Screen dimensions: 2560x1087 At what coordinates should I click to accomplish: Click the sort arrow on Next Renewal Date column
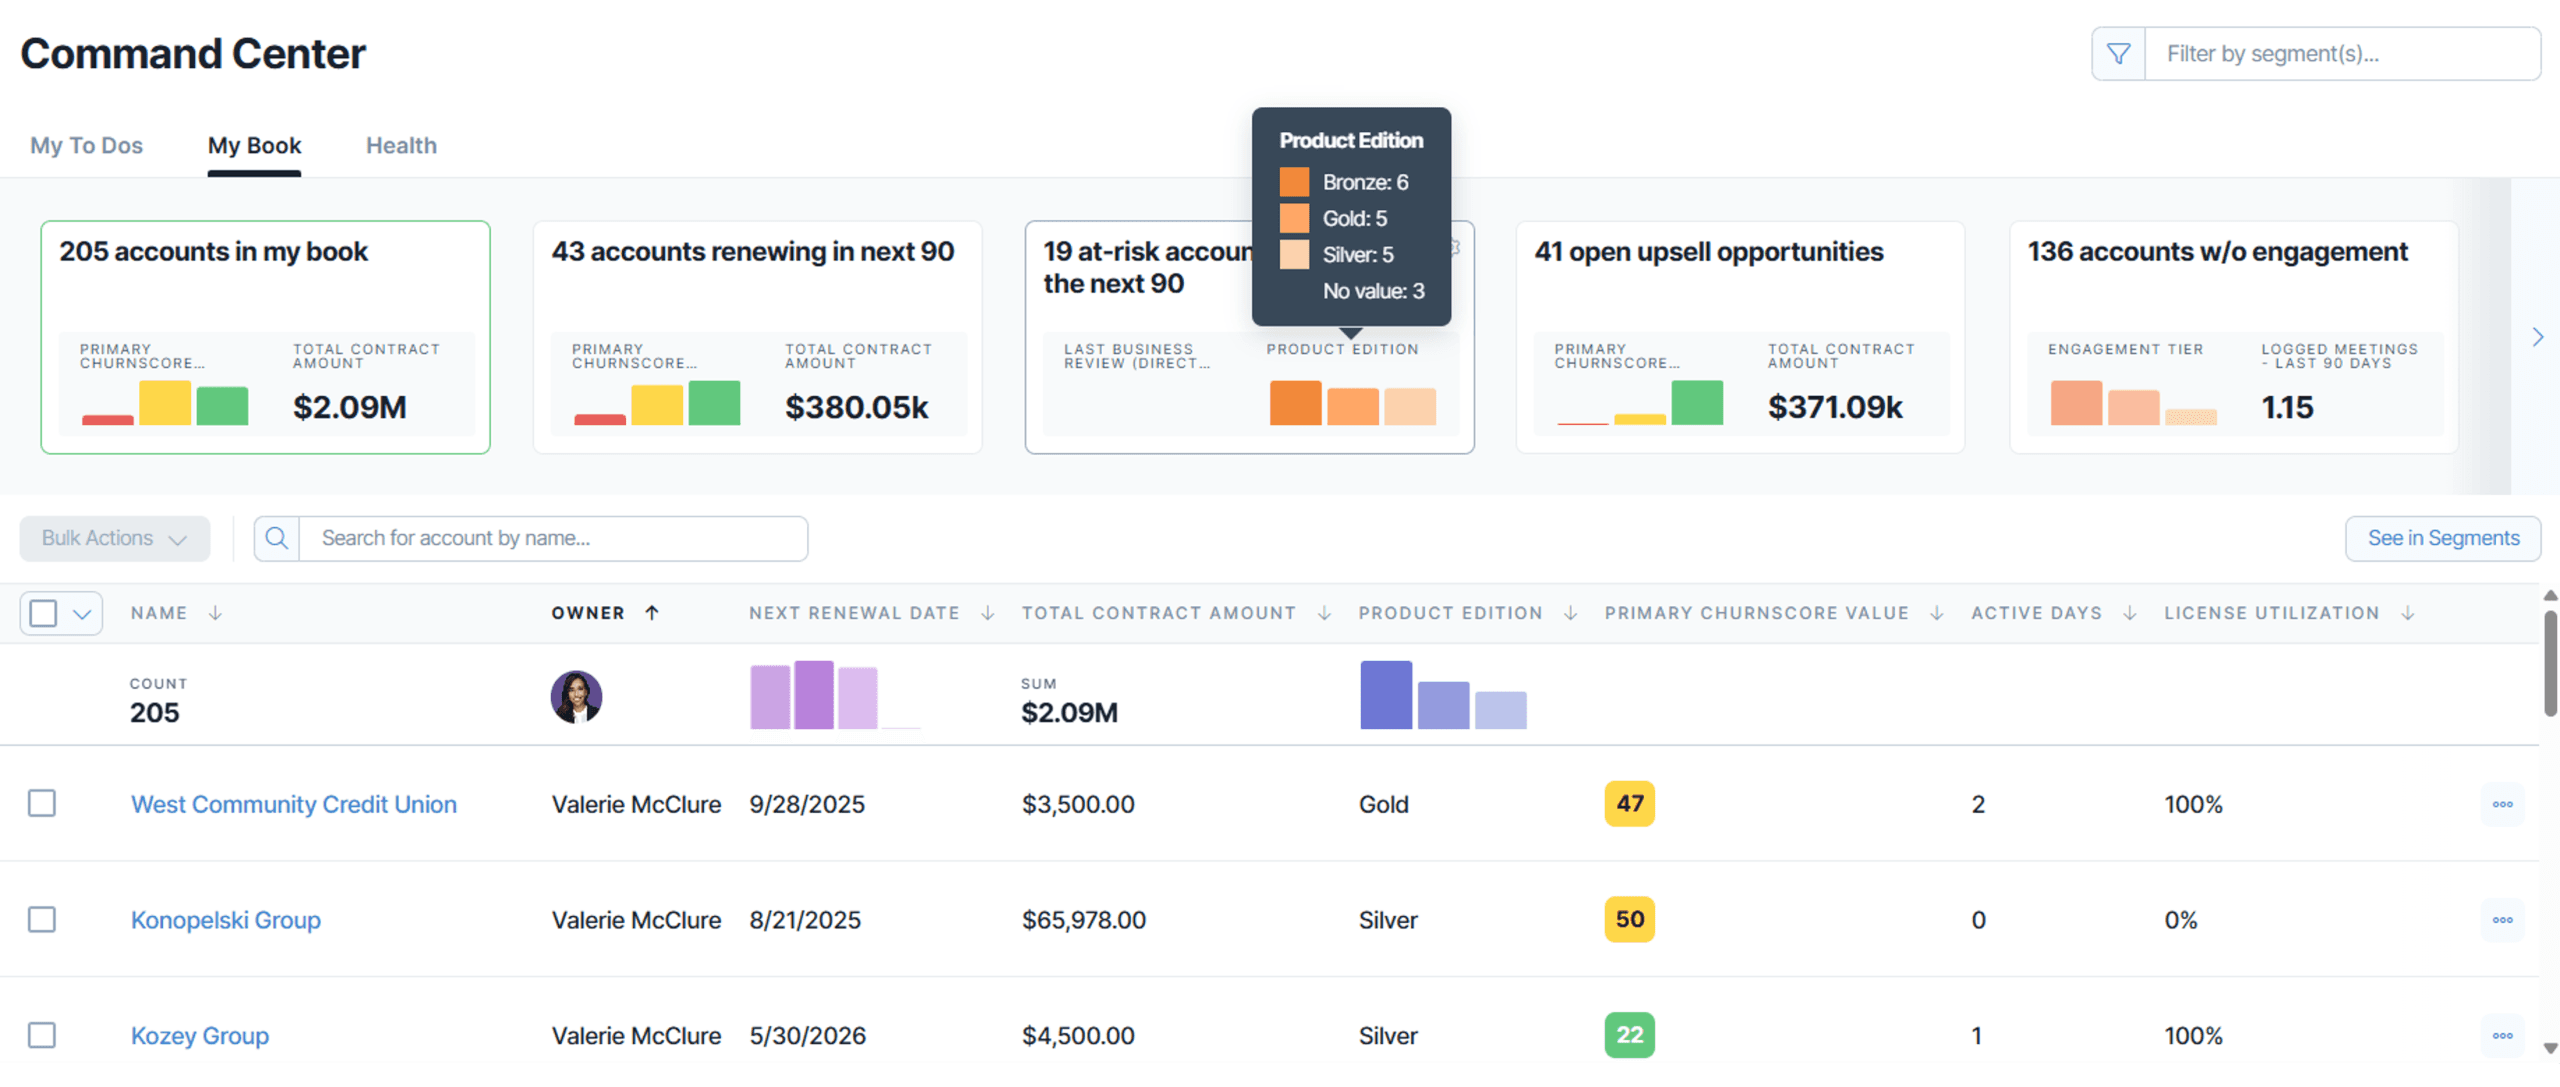(987, 613)
